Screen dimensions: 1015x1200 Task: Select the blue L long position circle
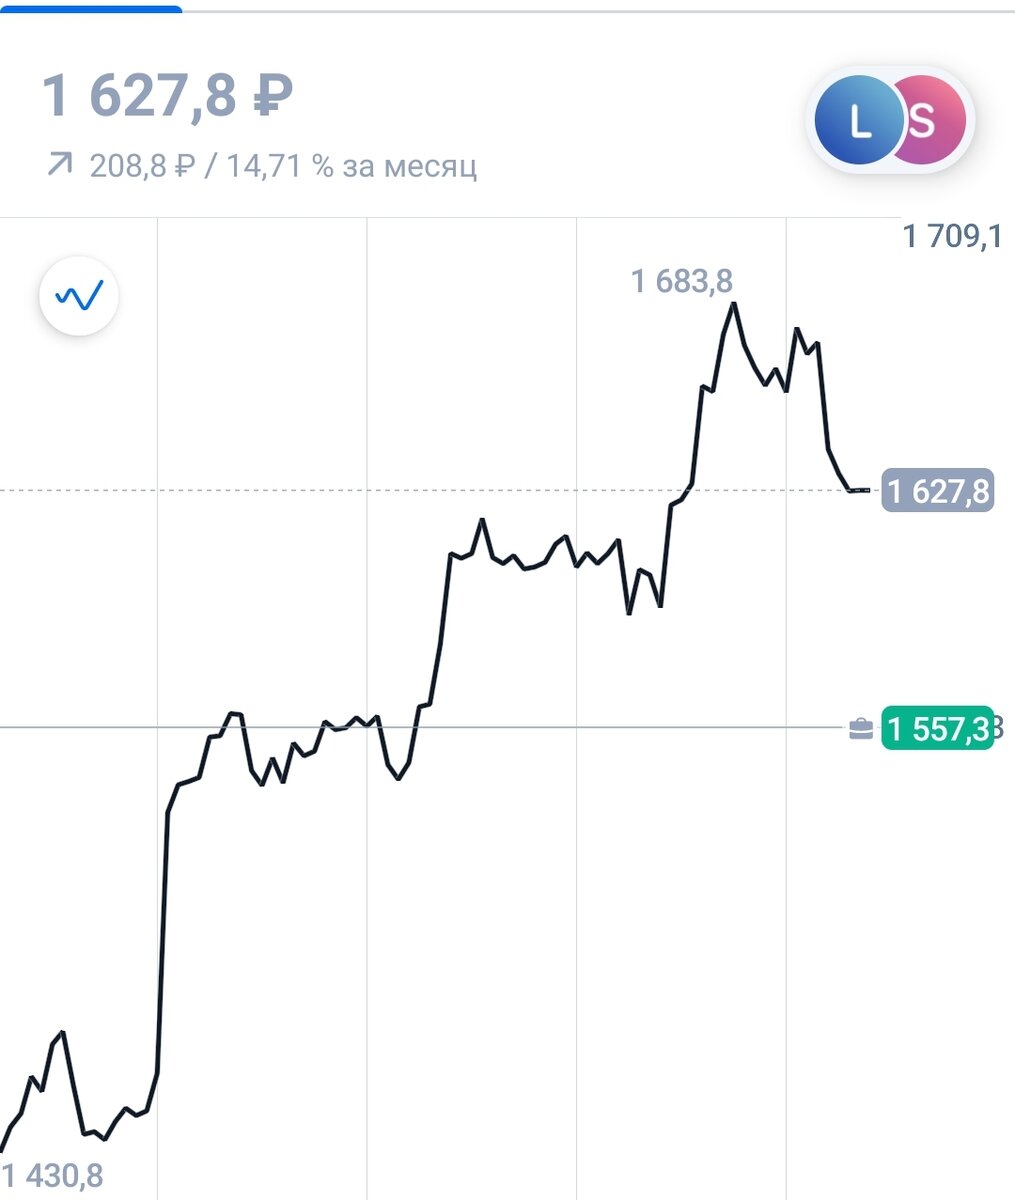click(857, 120)
